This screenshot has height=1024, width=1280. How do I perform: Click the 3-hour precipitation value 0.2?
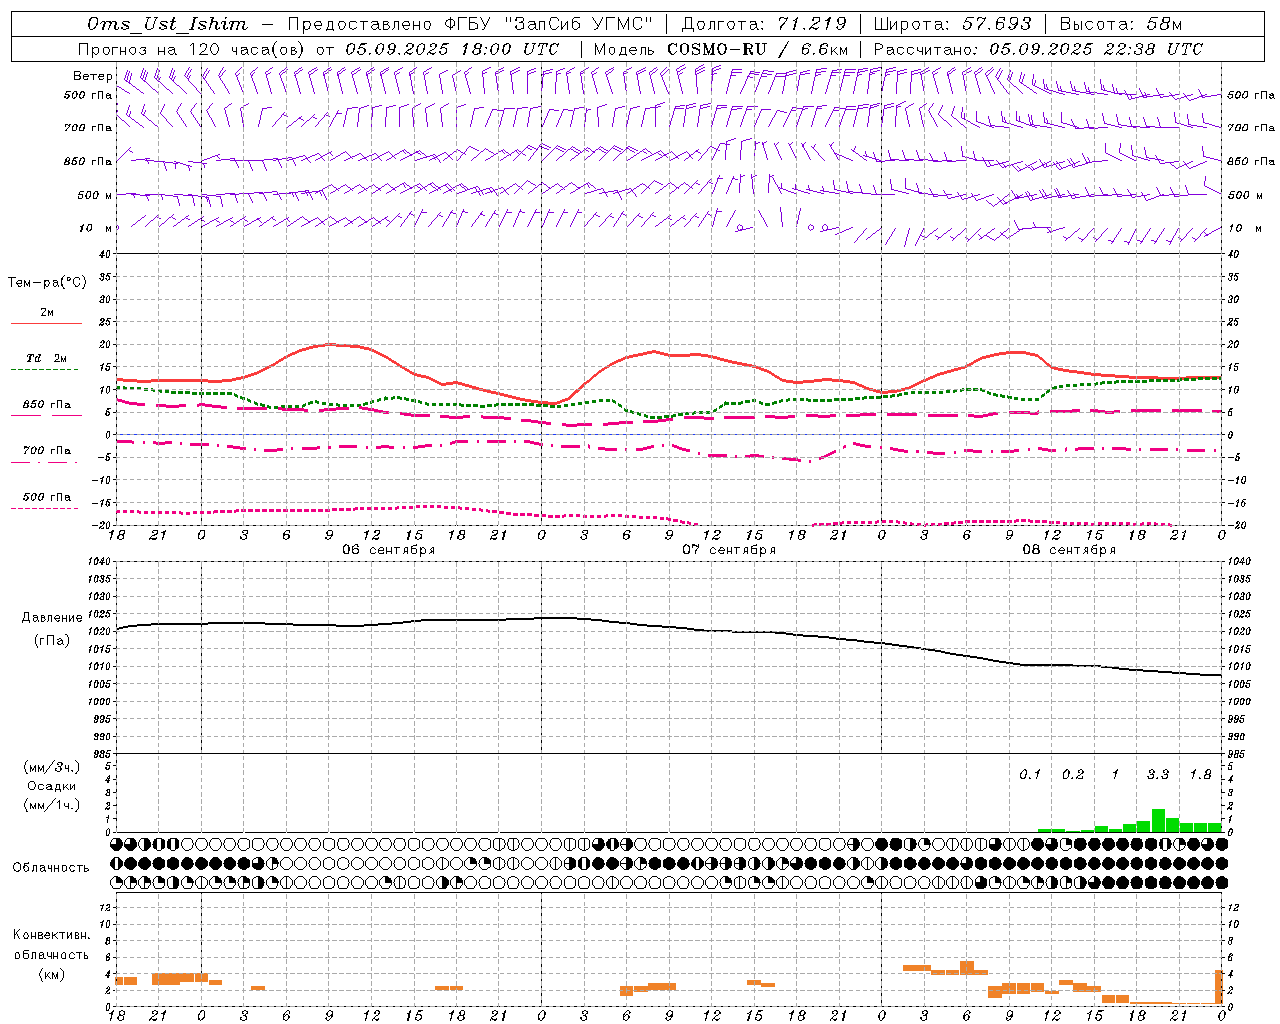1072,775
